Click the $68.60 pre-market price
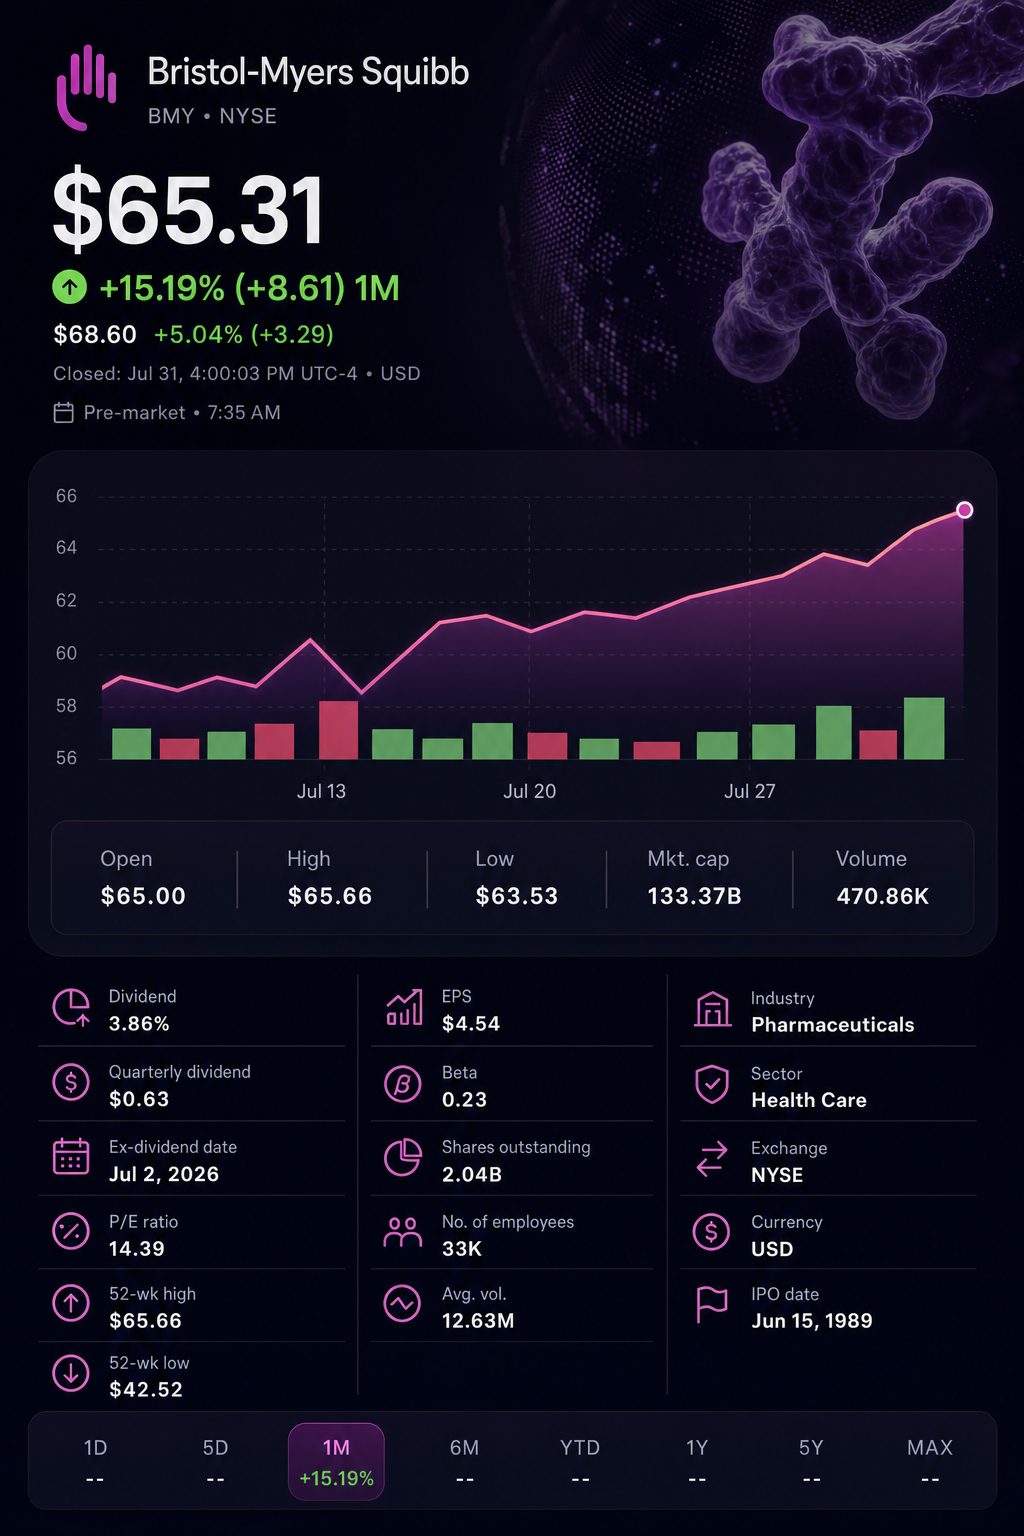This screenshot has width=1024, height=1536. pyautogui.click(x=95, y=334)
